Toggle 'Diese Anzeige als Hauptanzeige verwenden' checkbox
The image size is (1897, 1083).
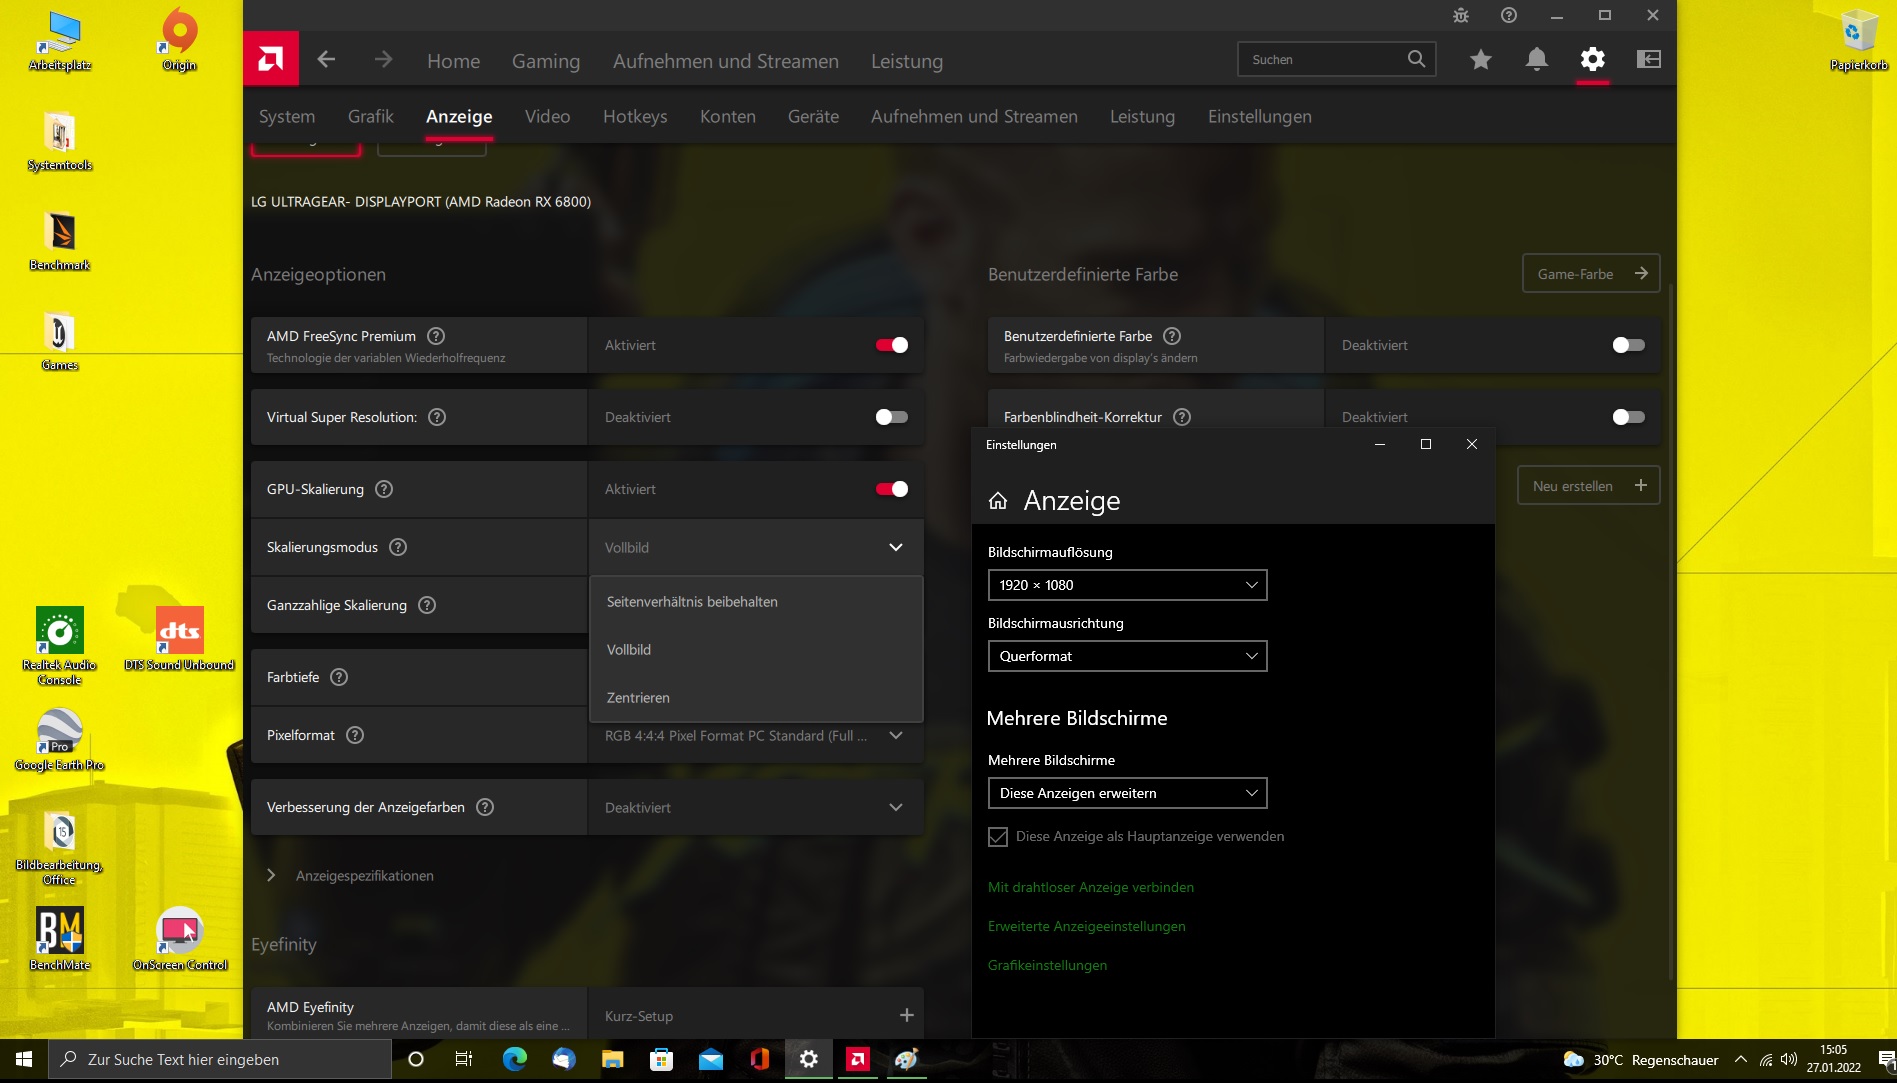point(998,837)
